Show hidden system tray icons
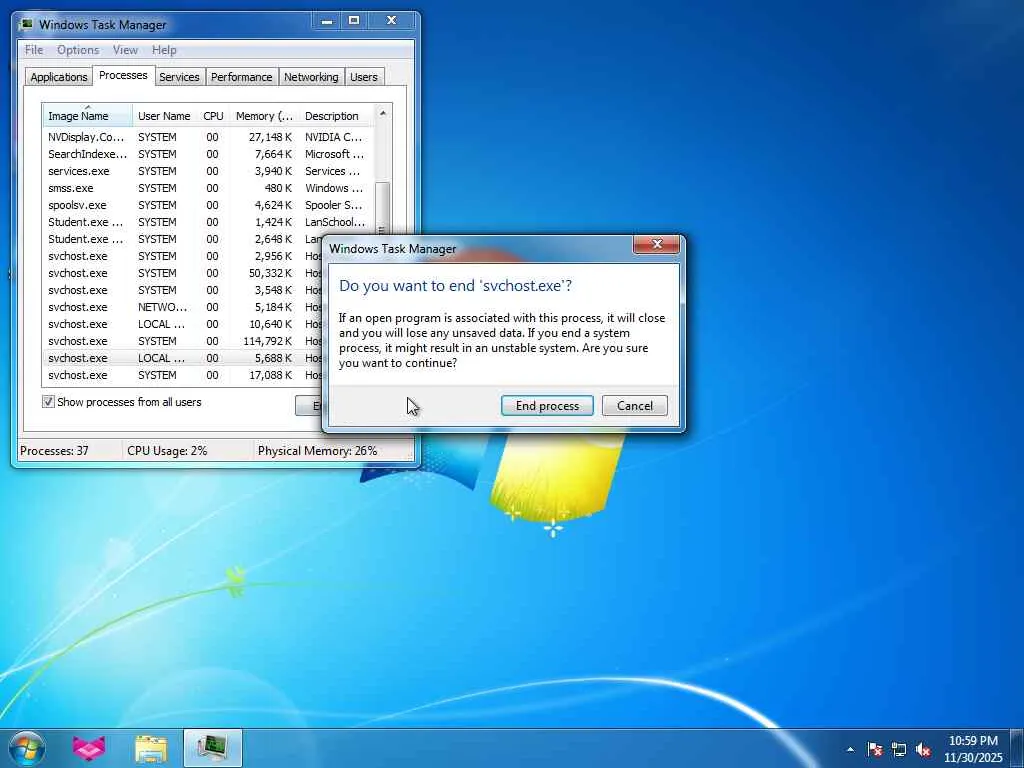This screenshot has height=768, width=1024. click(x=850, y=749)
